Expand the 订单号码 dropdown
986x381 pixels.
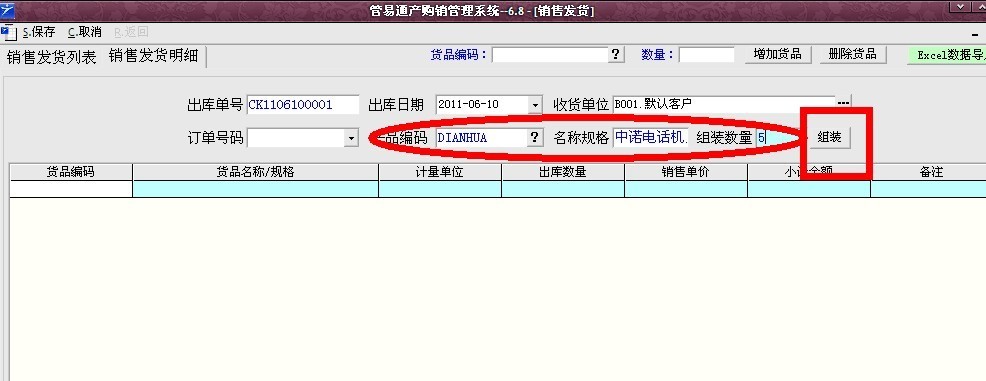352,138
